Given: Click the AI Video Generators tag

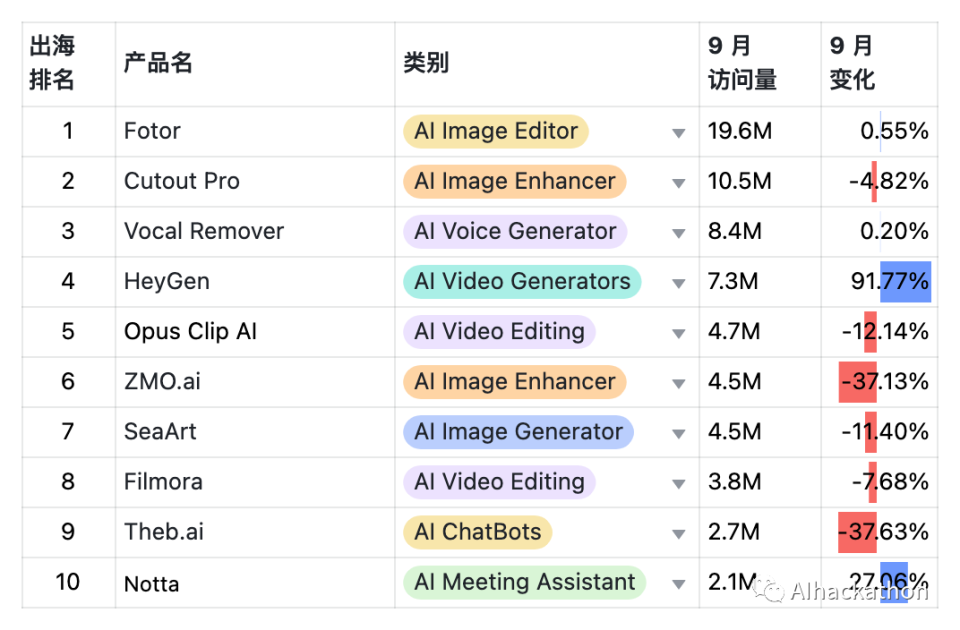Looking at the screenshot, I should click(x=522, y=281).
